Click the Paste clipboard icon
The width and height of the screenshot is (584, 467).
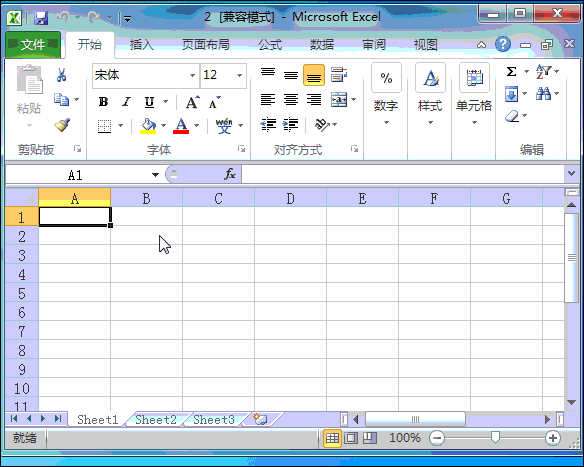pyautogui.click(x=29, y=79)
